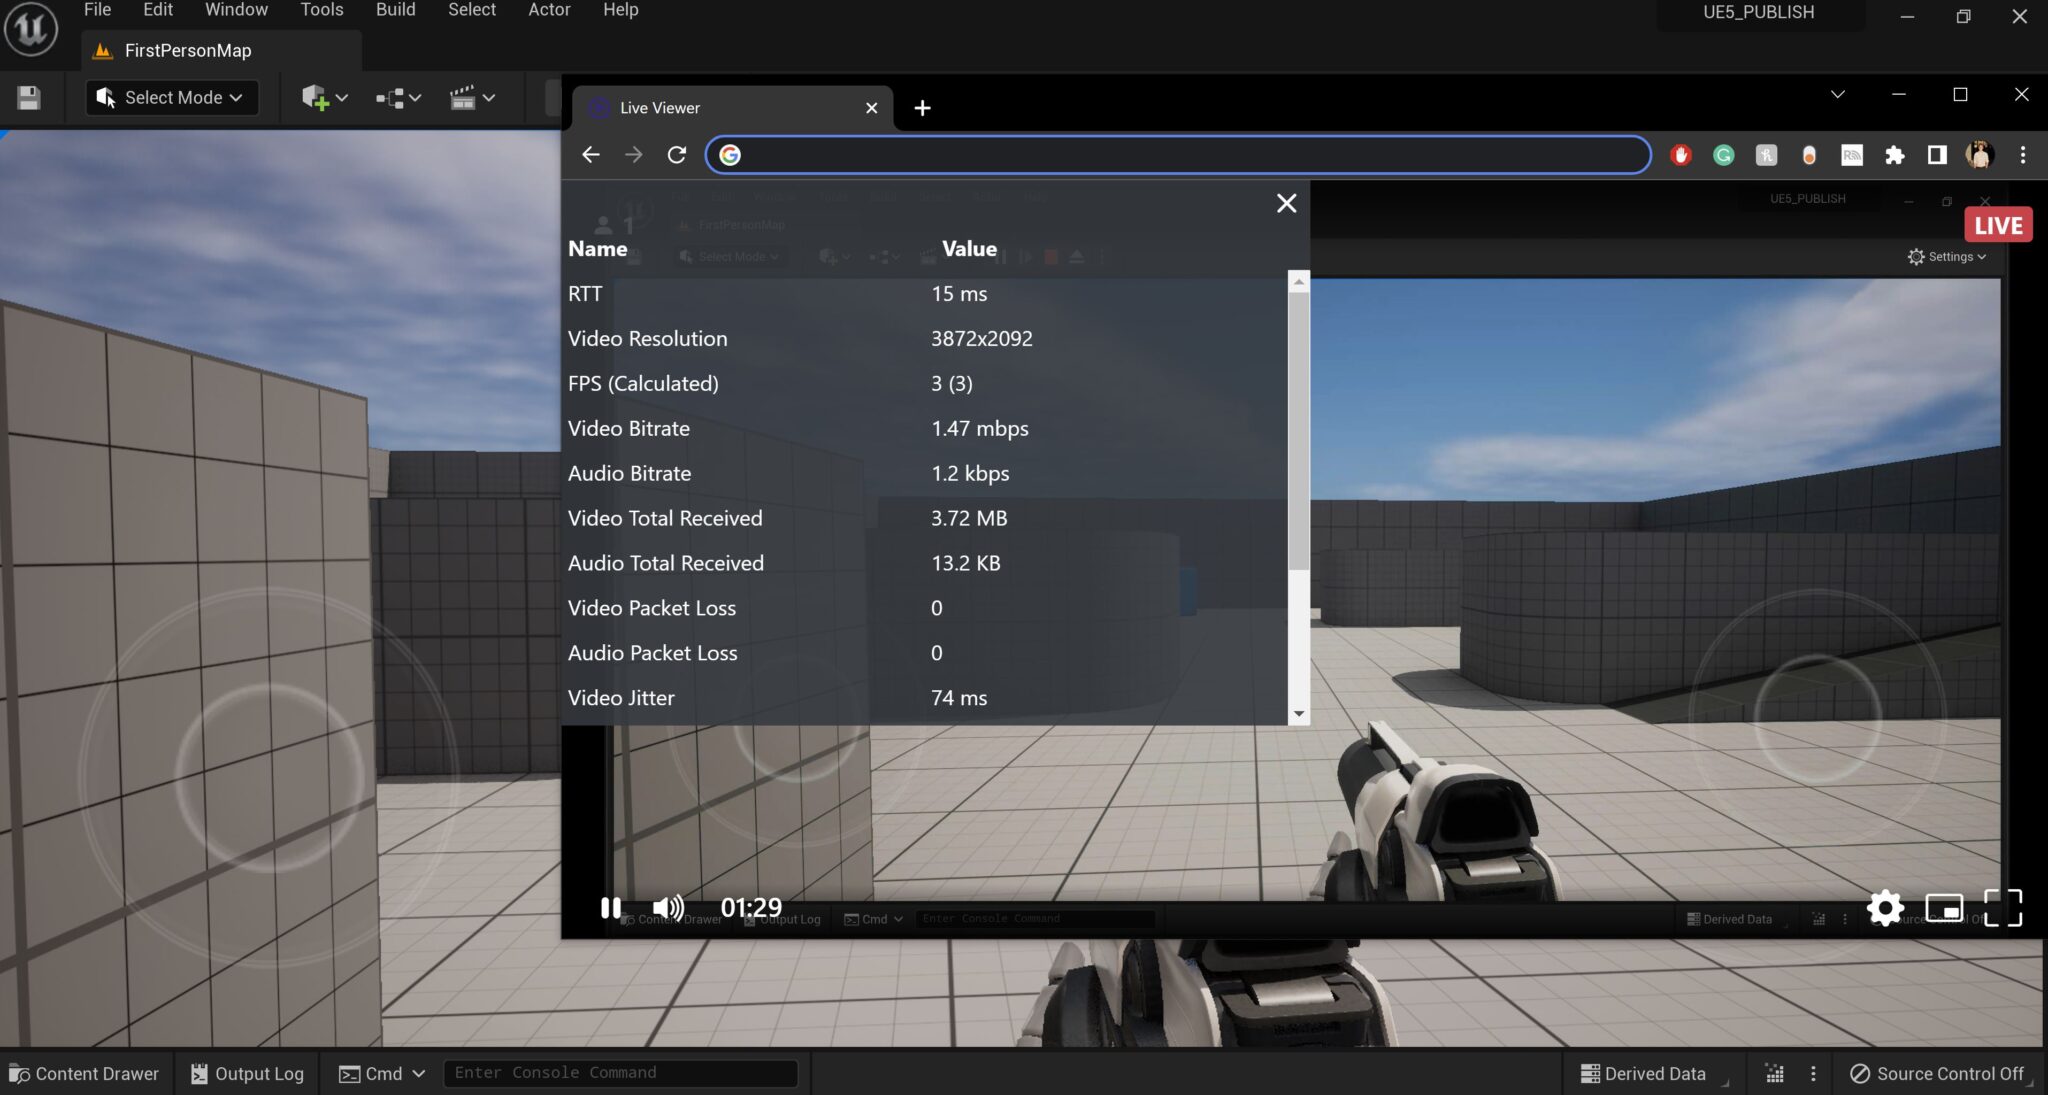Click the save level floppy disk icon
Image resolution: width=2048 pixels, height=1095 pixels.
tap(28, 97)
